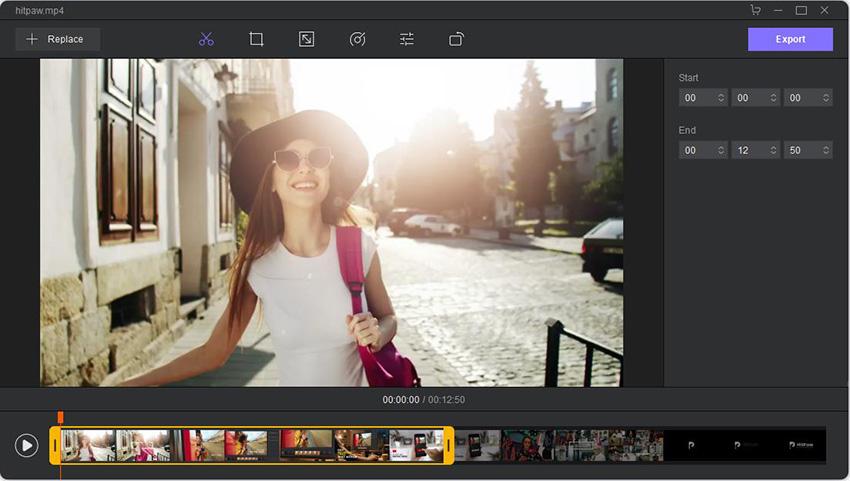Viewport: 850px width, 481px height.
Task: Click the End hours spinner field
Action: pyautogui.click(x=702, y=150)
